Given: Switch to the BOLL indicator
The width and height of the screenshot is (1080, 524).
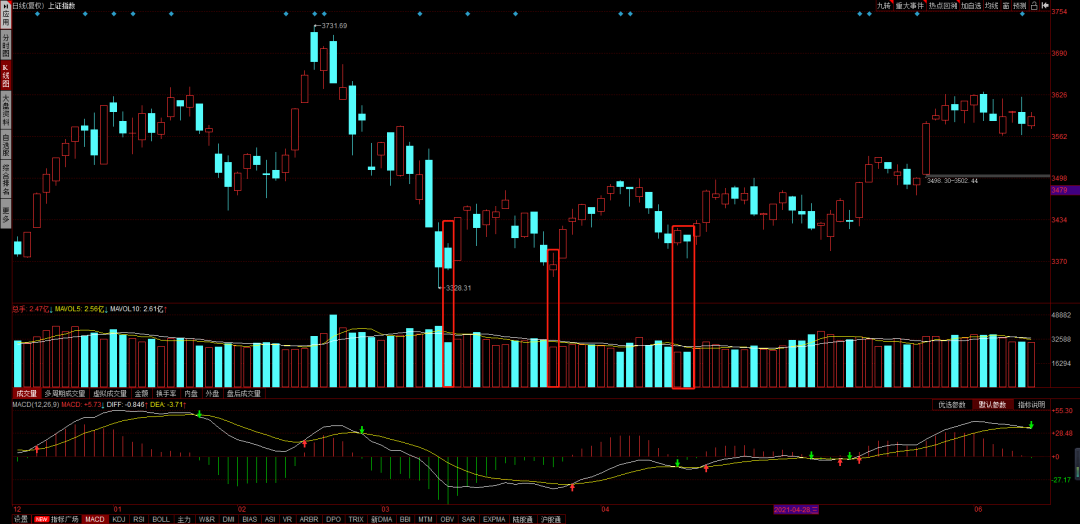Looking at the screenshot, I should pos(161,519).
